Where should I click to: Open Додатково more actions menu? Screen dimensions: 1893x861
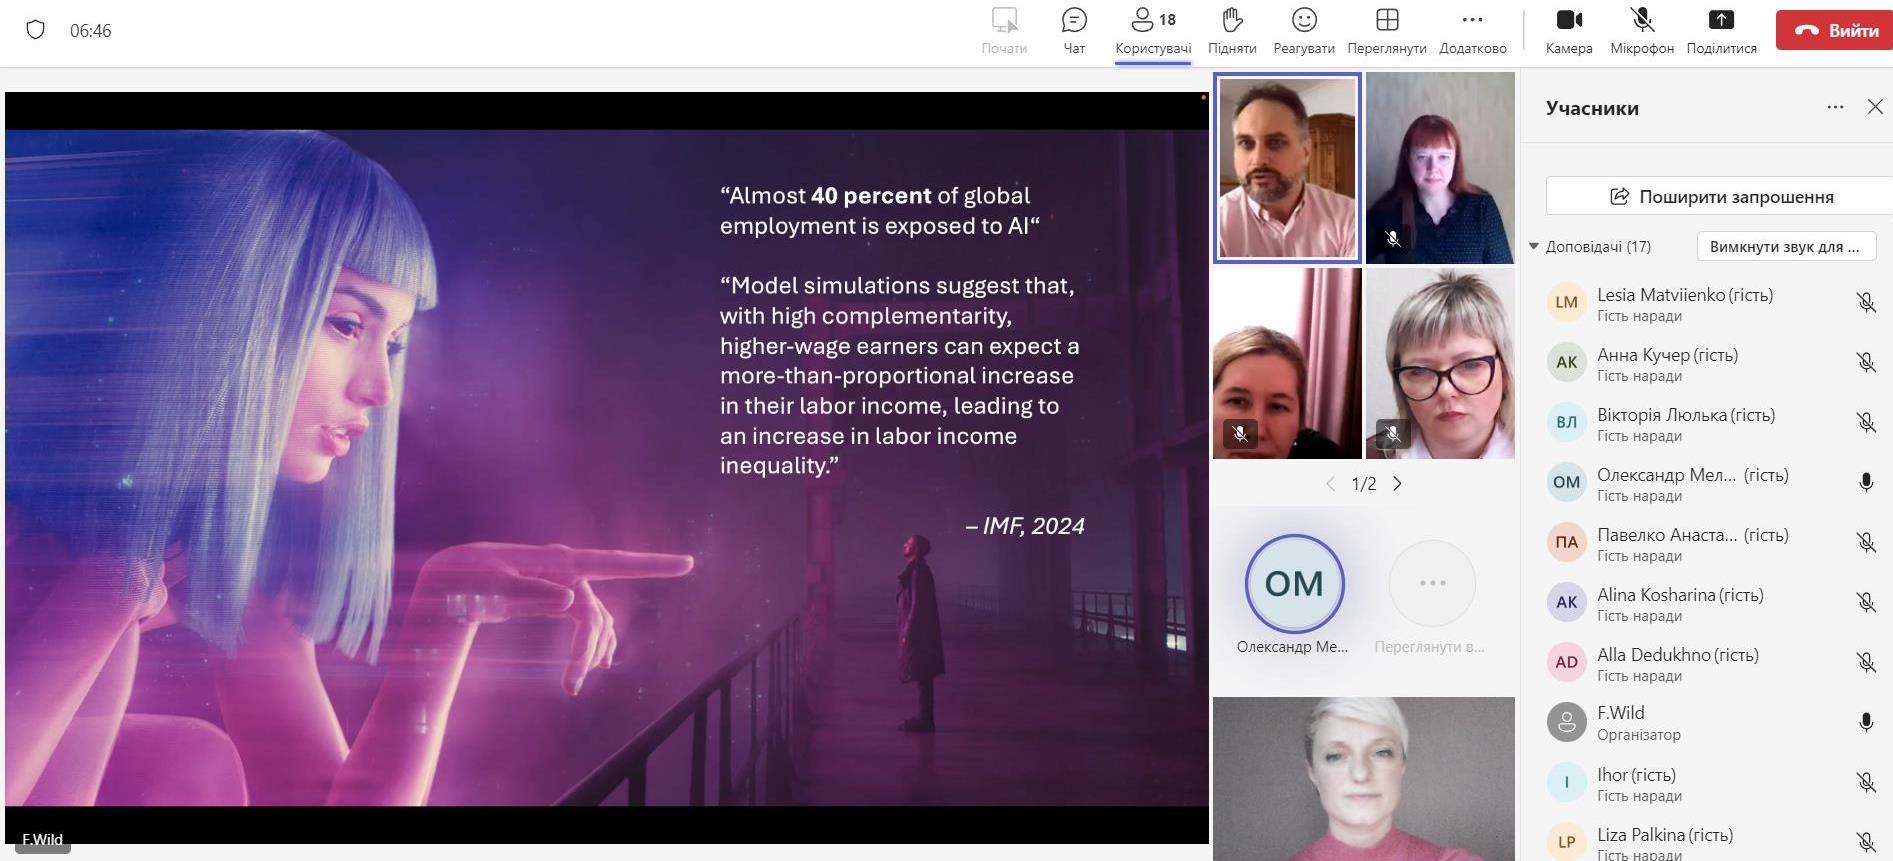1473,31
